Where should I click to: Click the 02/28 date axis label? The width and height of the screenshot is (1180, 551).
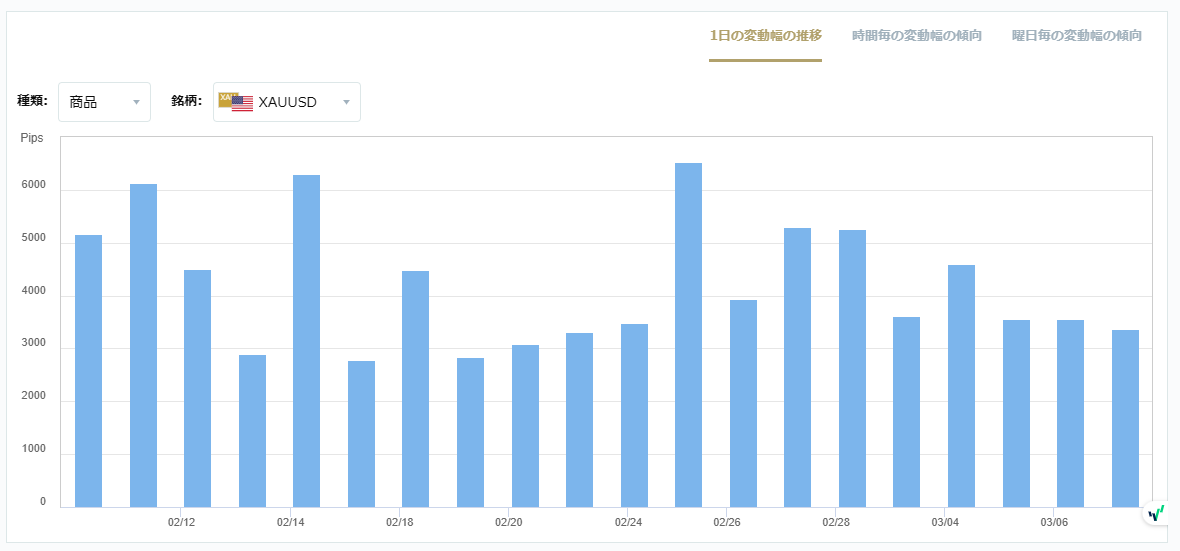[836, 522]
